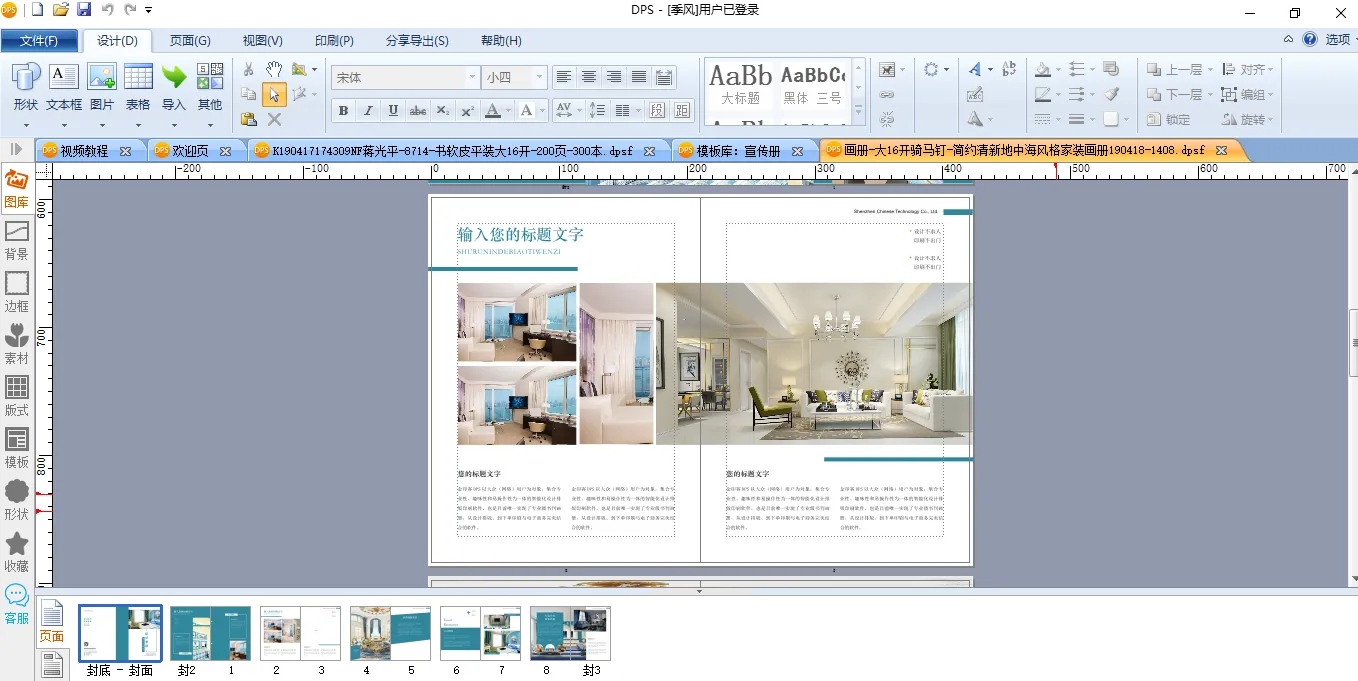Open the 图库 gallery in left sidebar
Screen dimensions: 1358x681
[17, 189]
